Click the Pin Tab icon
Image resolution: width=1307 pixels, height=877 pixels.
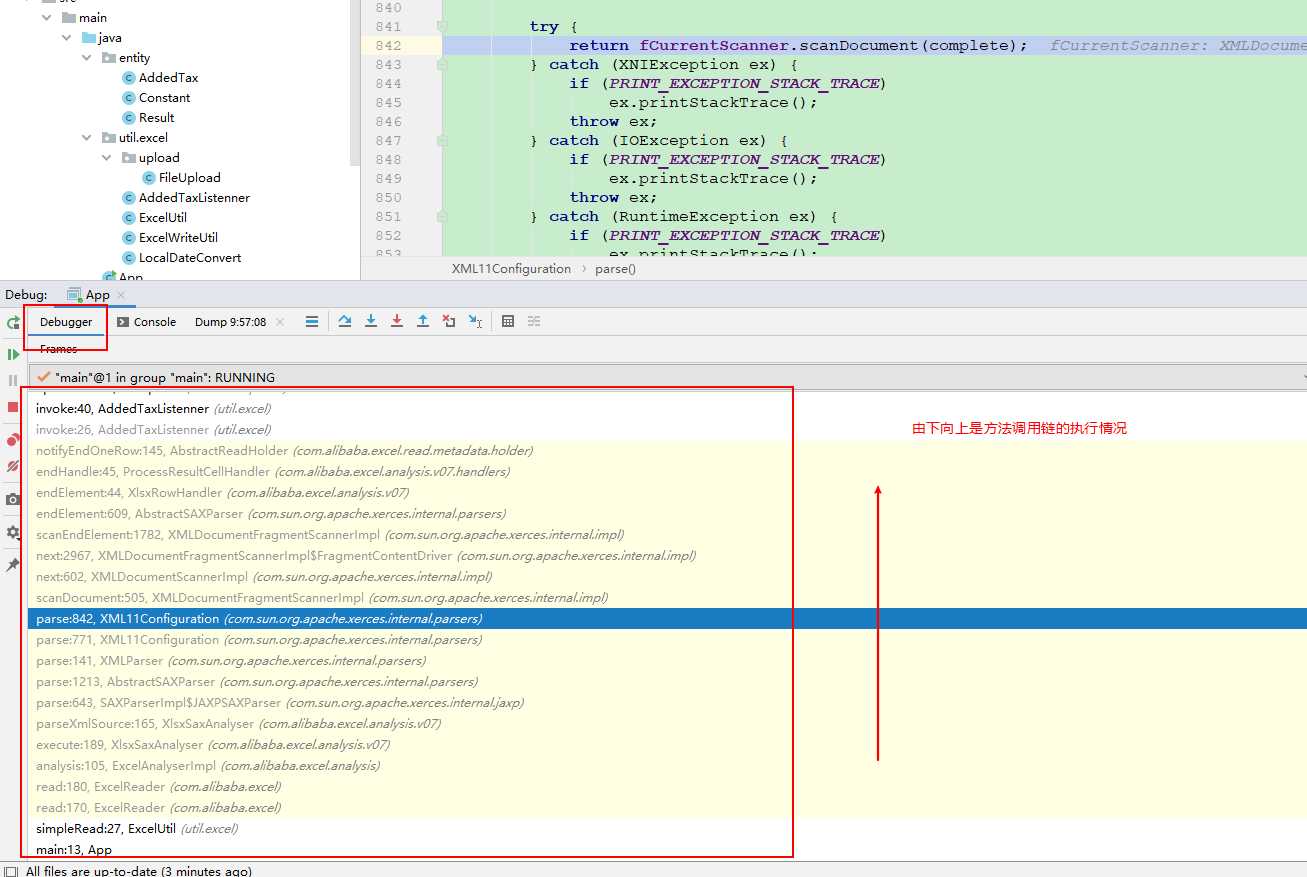(x=13, y=565)
